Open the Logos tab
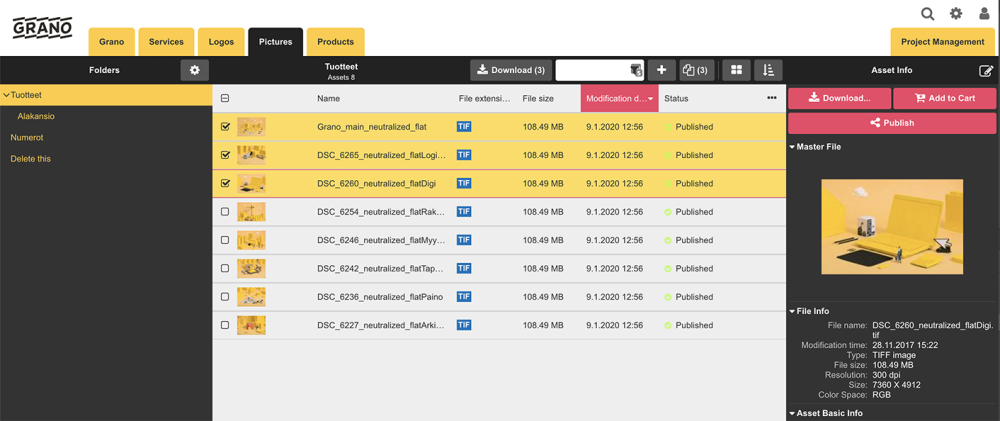Viewport: 1000px width, 421px height. tap(221, 42)
